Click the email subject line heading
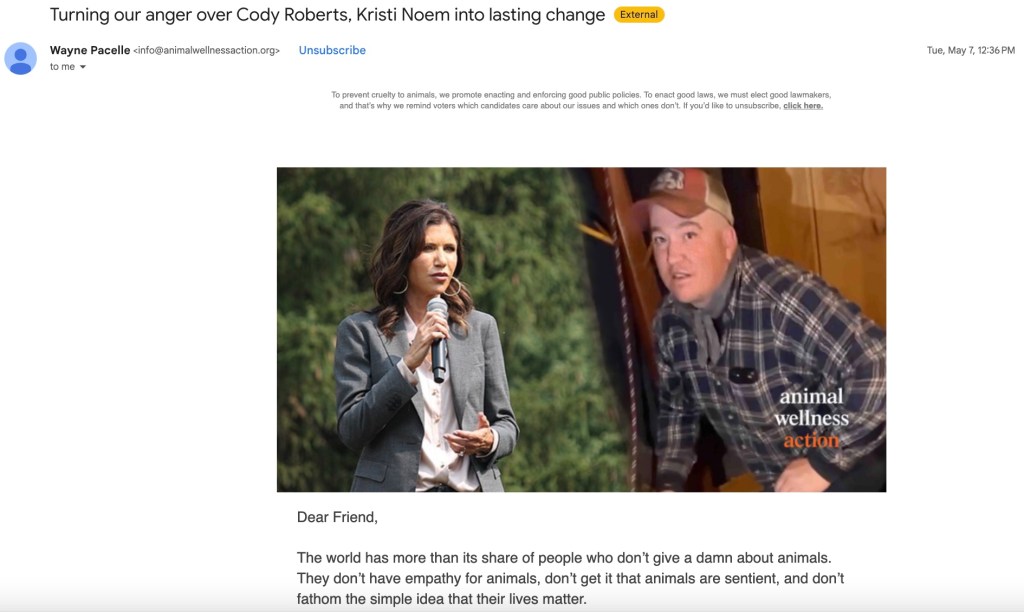 (327, 15)
